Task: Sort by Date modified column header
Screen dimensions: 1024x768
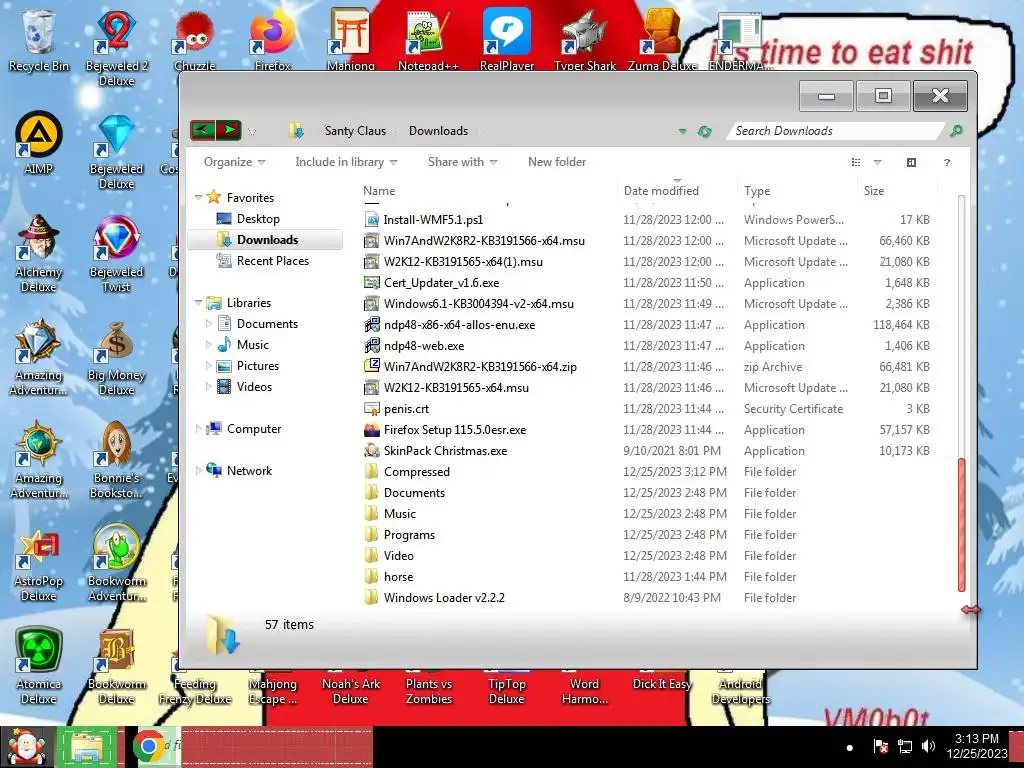Action: (x=677, y=191)
